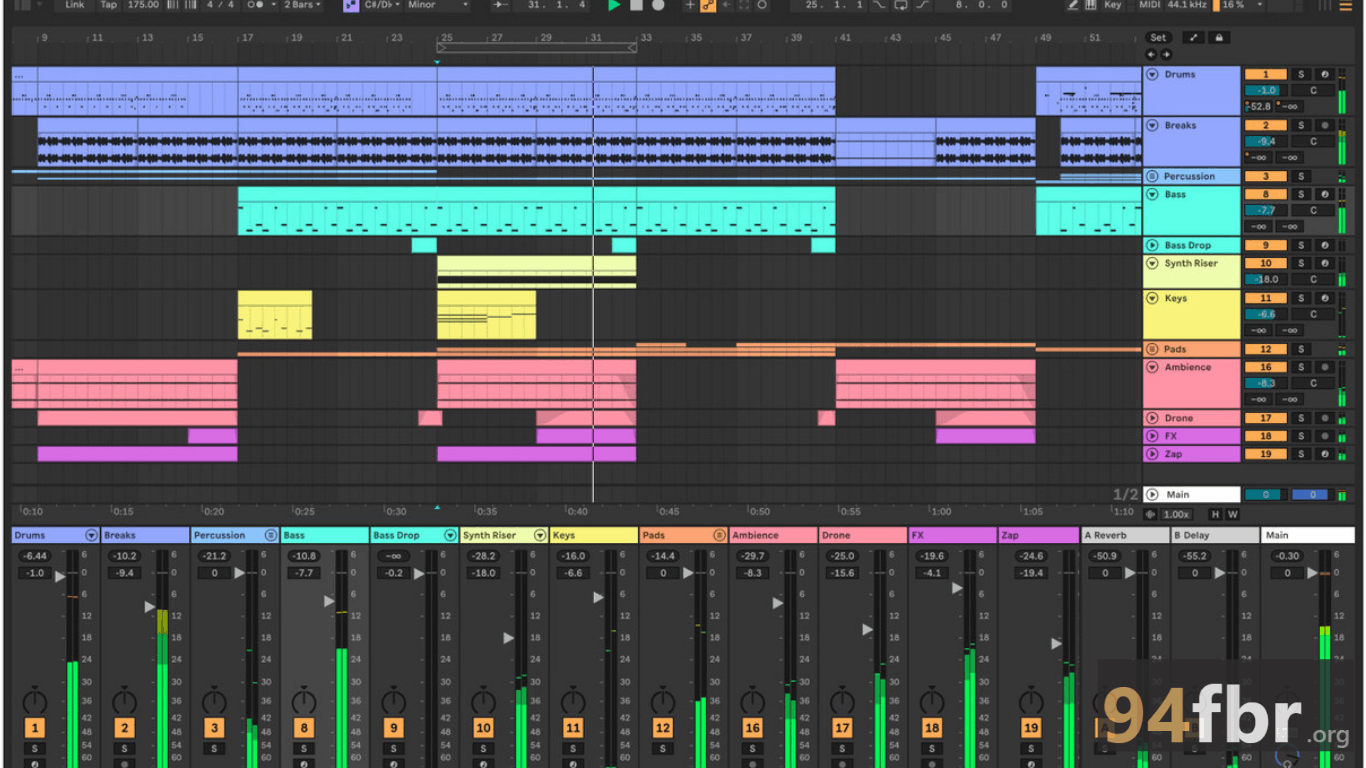Click the H height toggle button
This screenshot has height=768, width=1366.
pos(1215,514)
